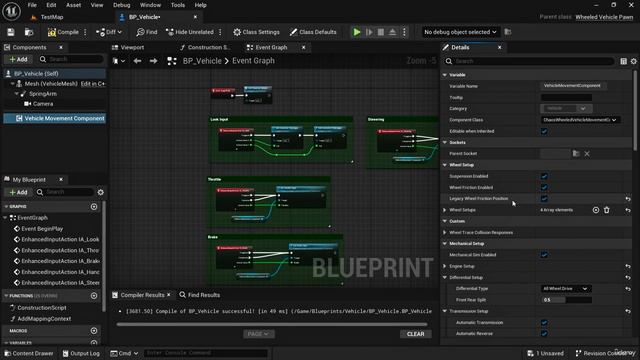The width and height of the screenshot is (640, 360).
Task: Focus the Components search field
Action: (71, 59)
